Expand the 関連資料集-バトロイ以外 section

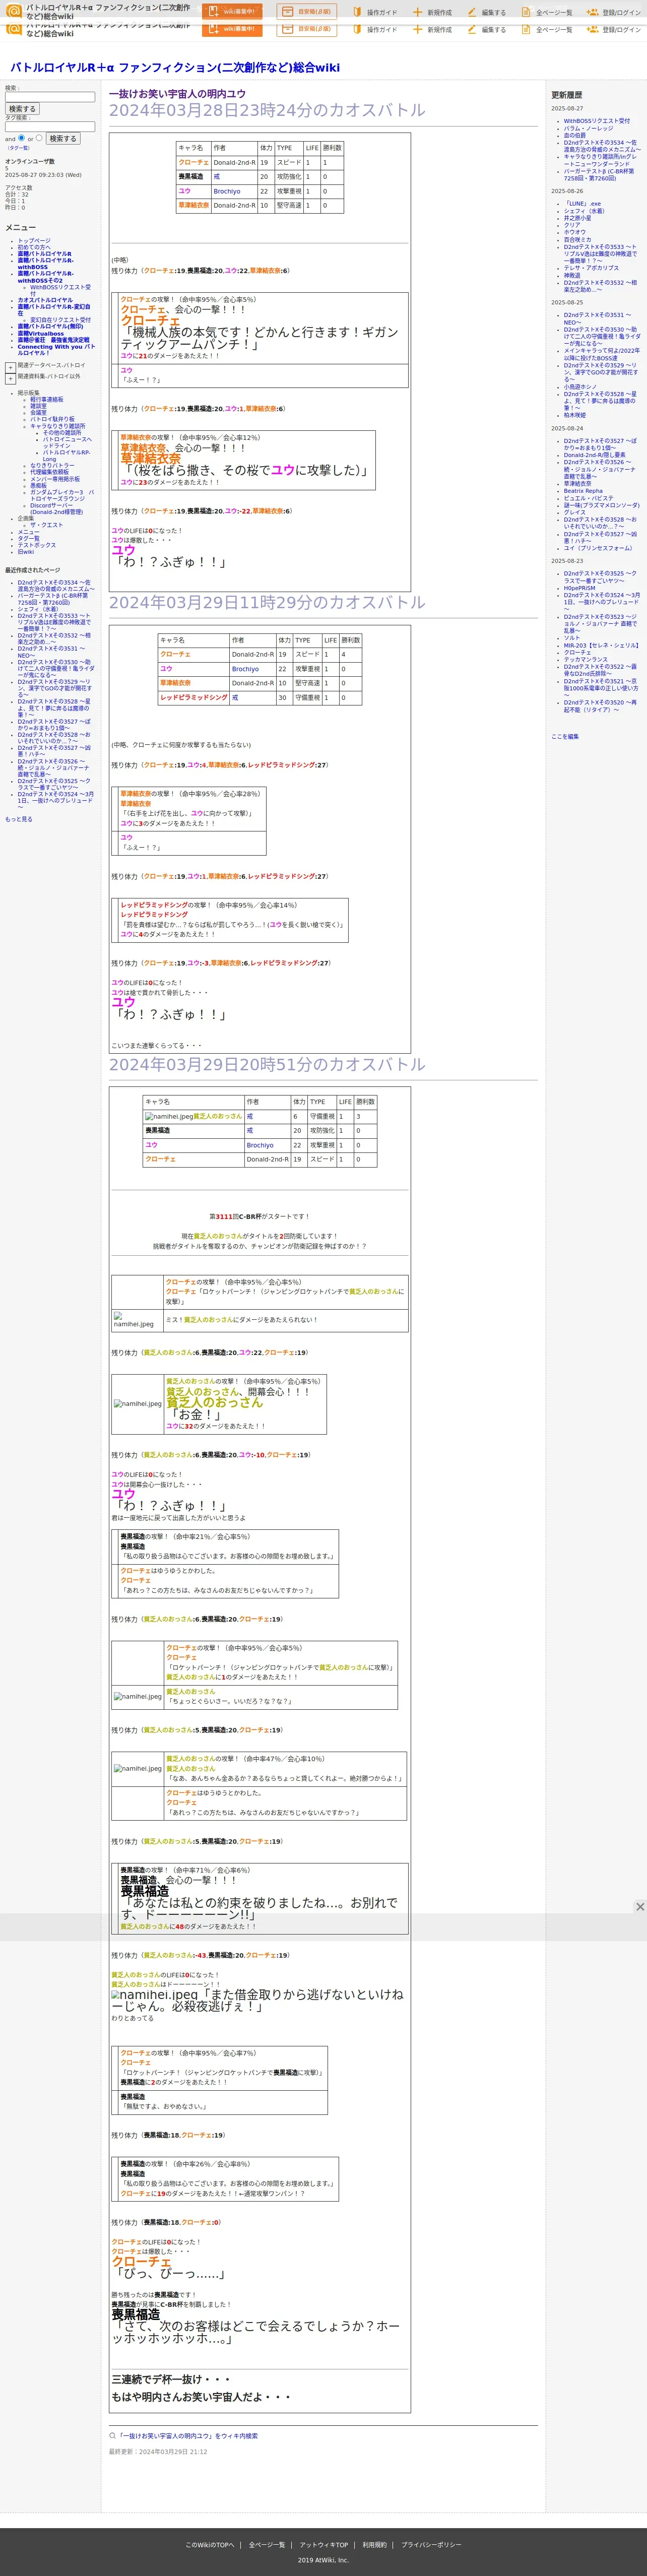(x=10, y=378)
